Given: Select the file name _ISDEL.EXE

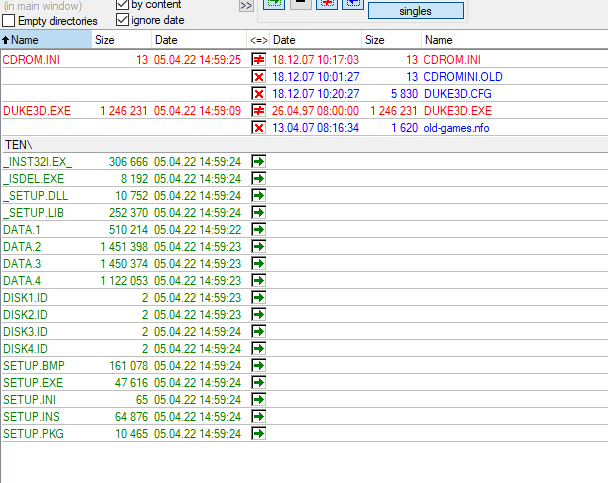Looking at the screenshot, I should click(x=33, y=179).
